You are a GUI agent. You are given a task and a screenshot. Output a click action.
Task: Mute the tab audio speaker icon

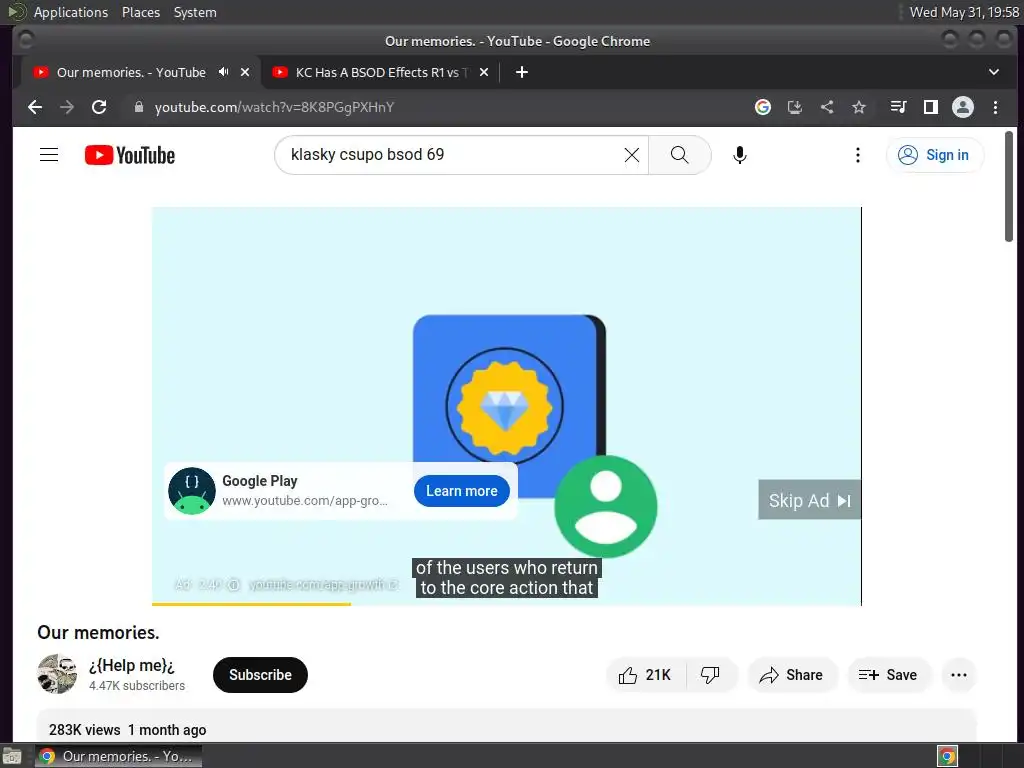tap(224, 72)
